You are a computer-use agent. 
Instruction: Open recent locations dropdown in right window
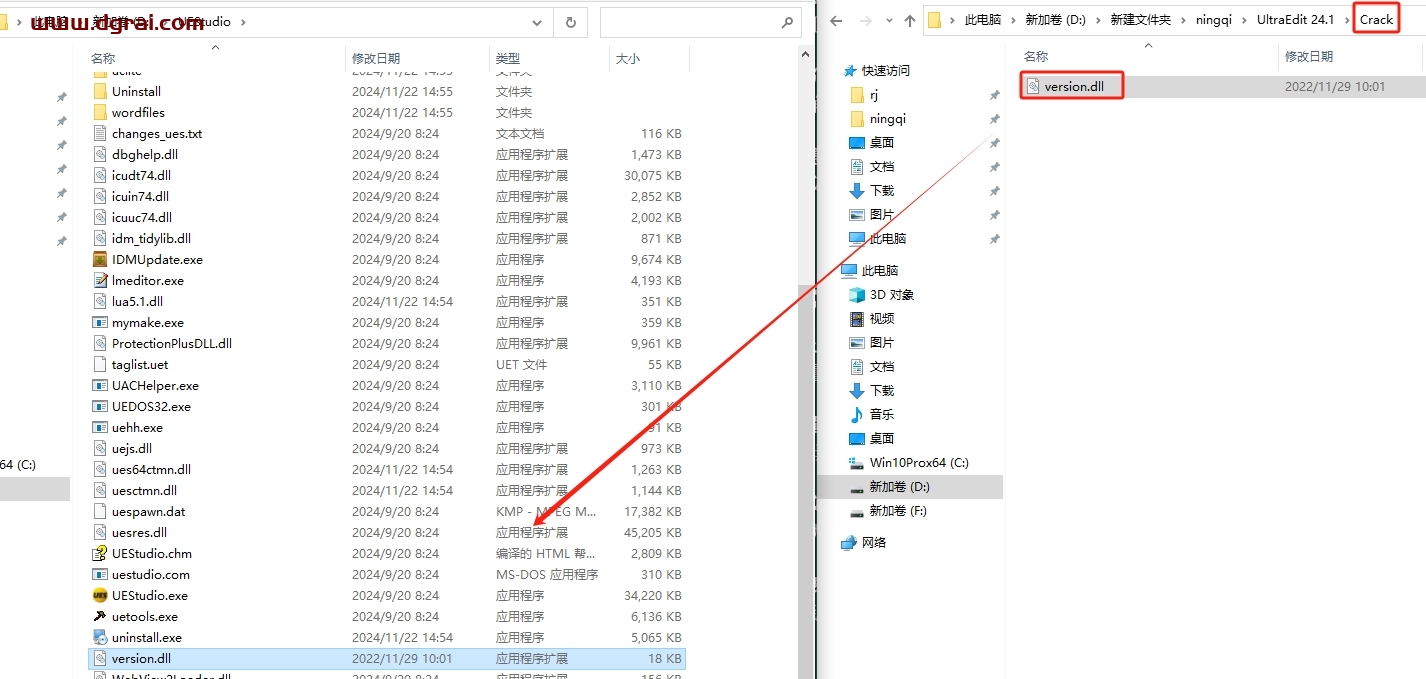click(888, 21)
